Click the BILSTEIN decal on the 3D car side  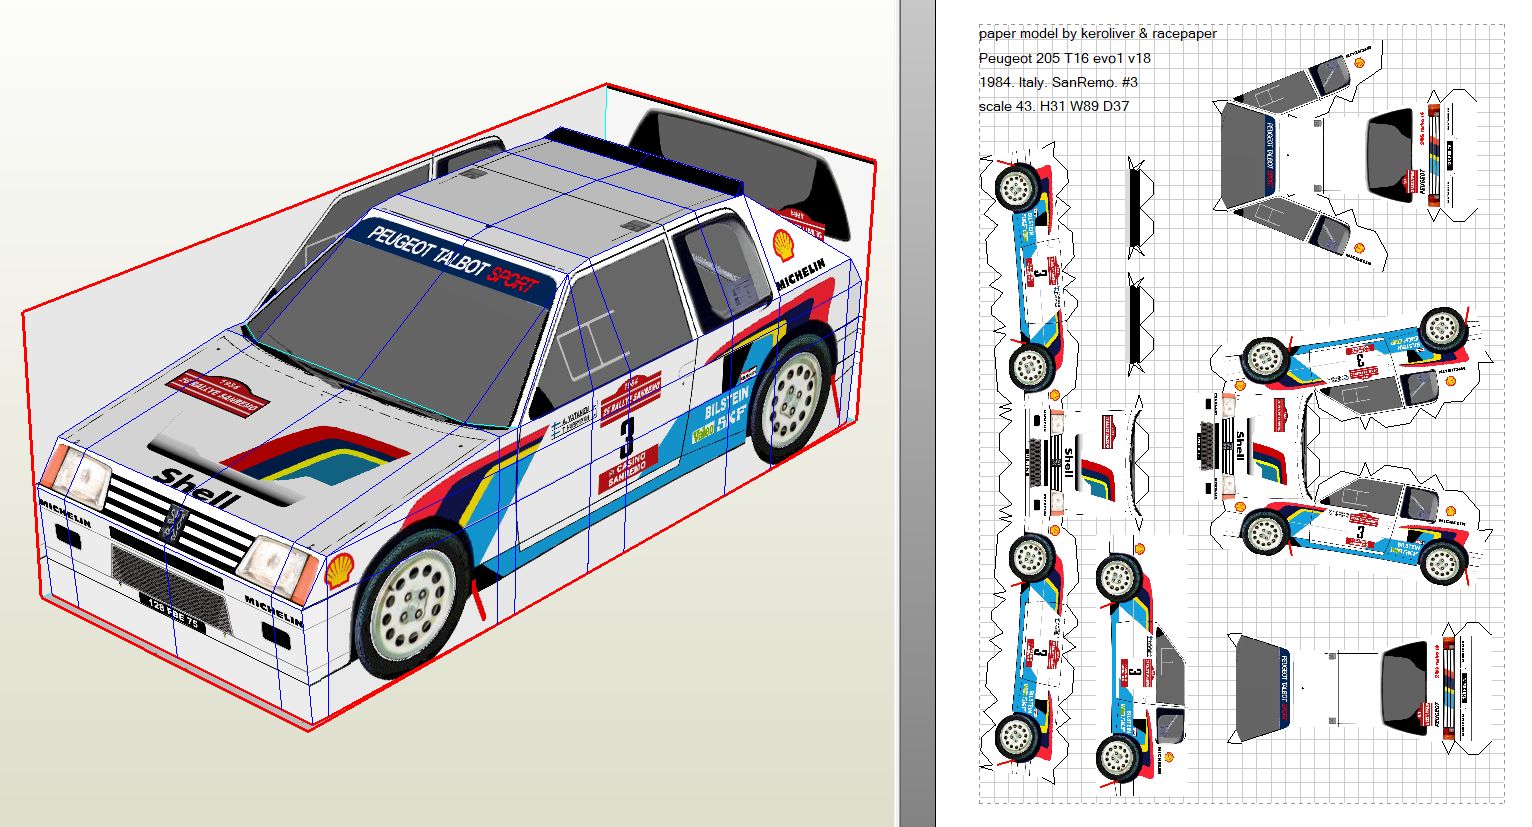pos(726,406)
